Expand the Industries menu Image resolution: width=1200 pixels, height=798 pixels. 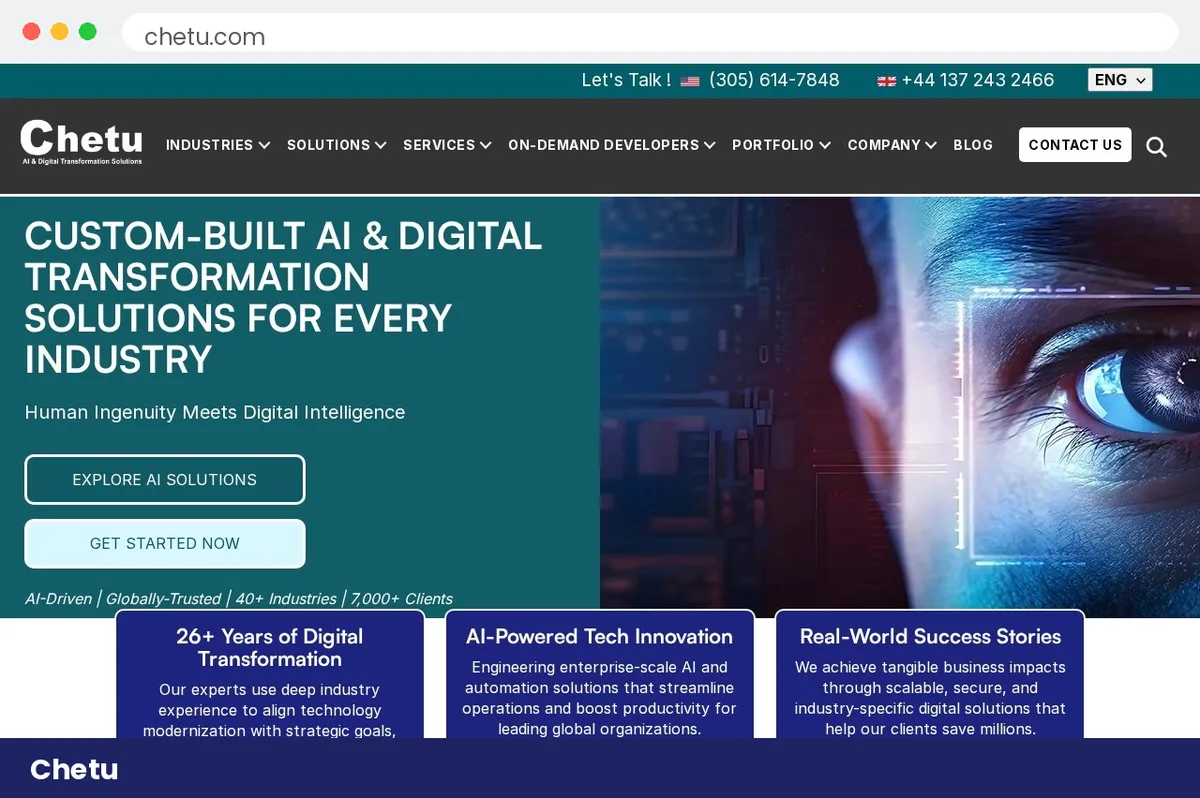[x=218, y=145]
